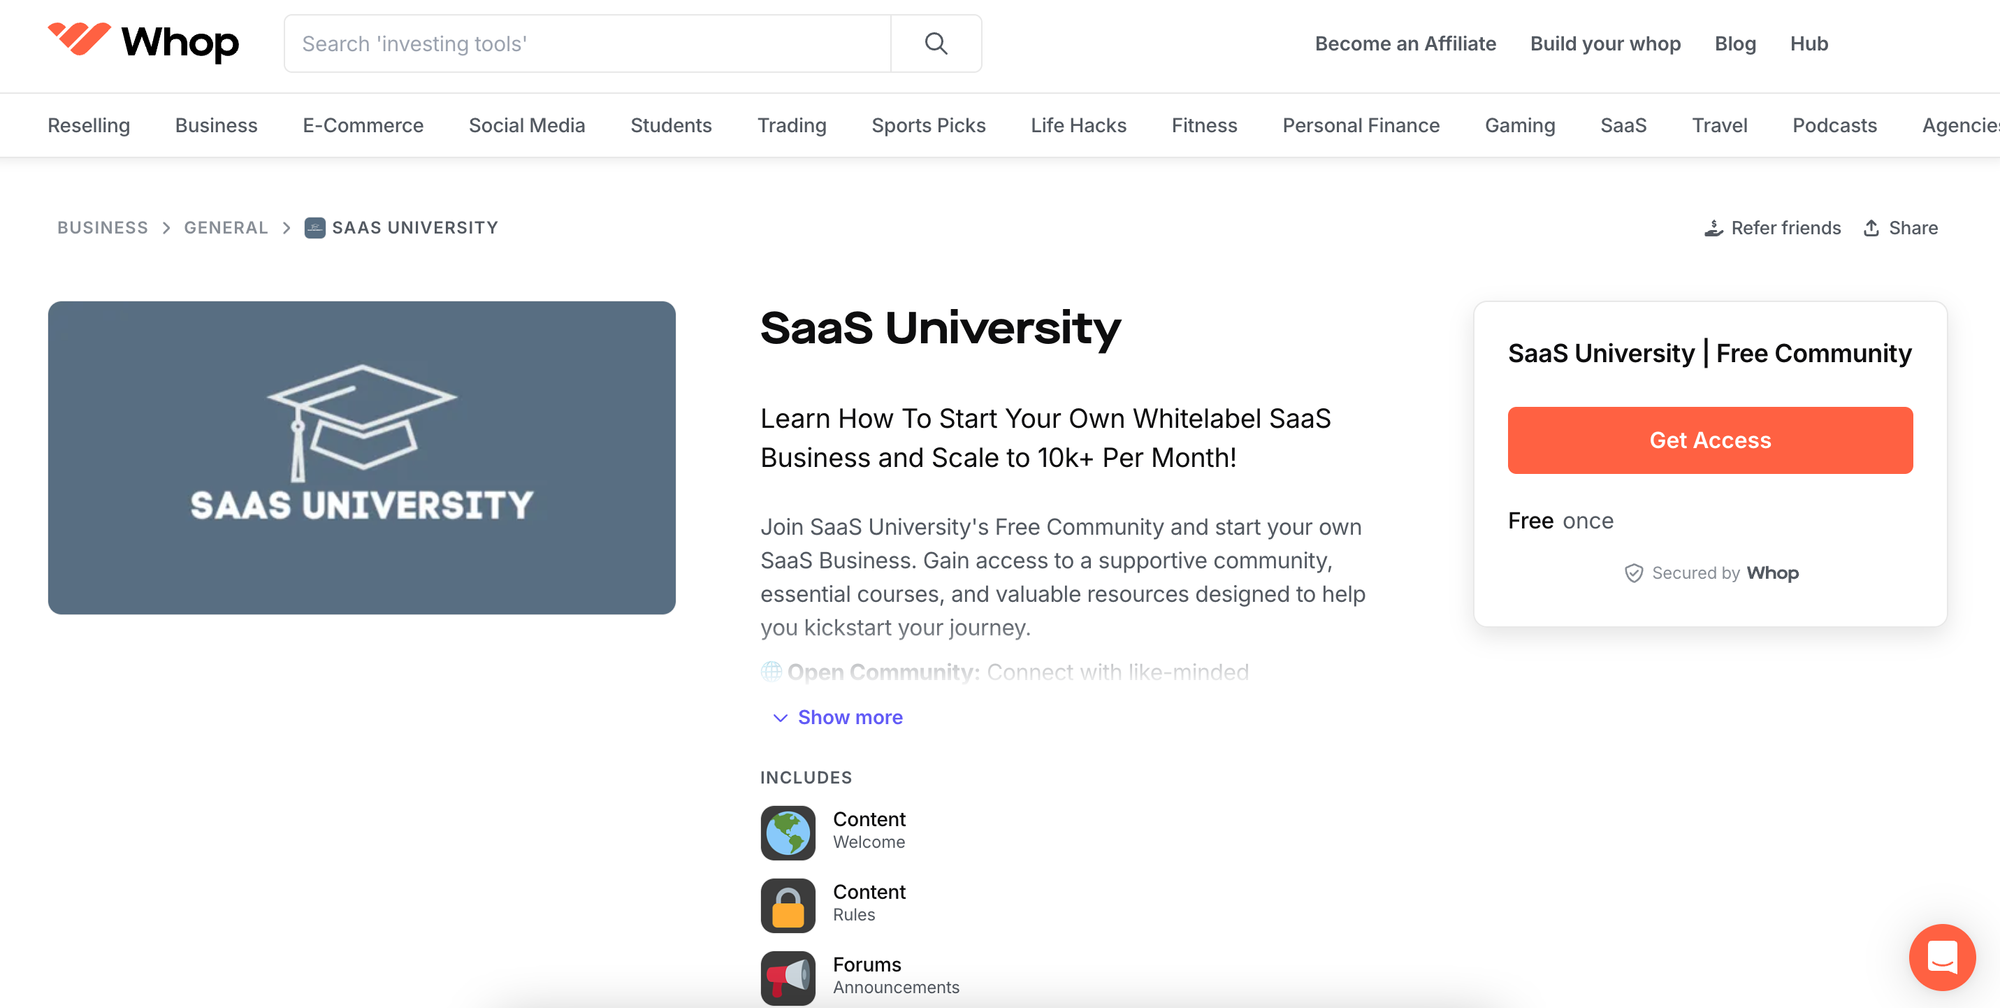Click the Refer friends icon
Viewport: 2000px width, 1008px height.
1713,228
